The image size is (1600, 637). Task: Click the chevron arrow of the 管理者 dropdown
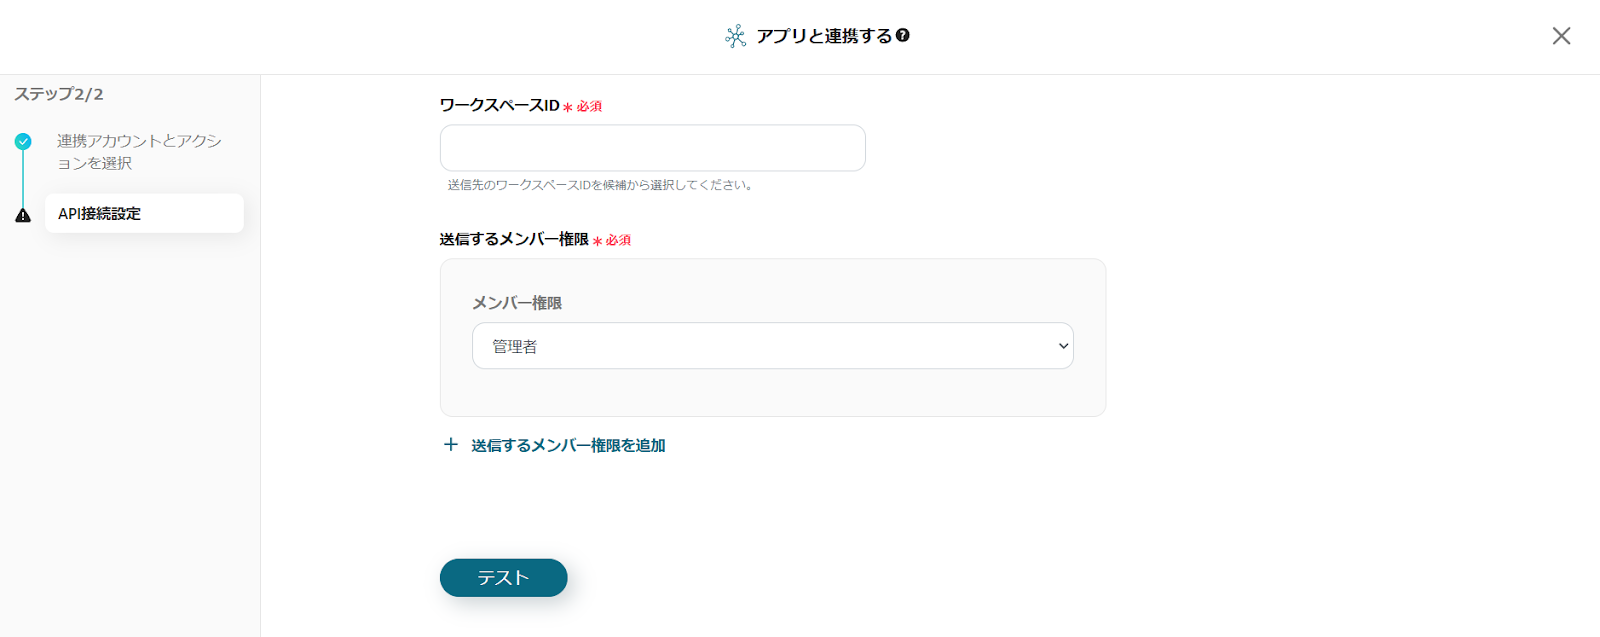(1063, 346)
